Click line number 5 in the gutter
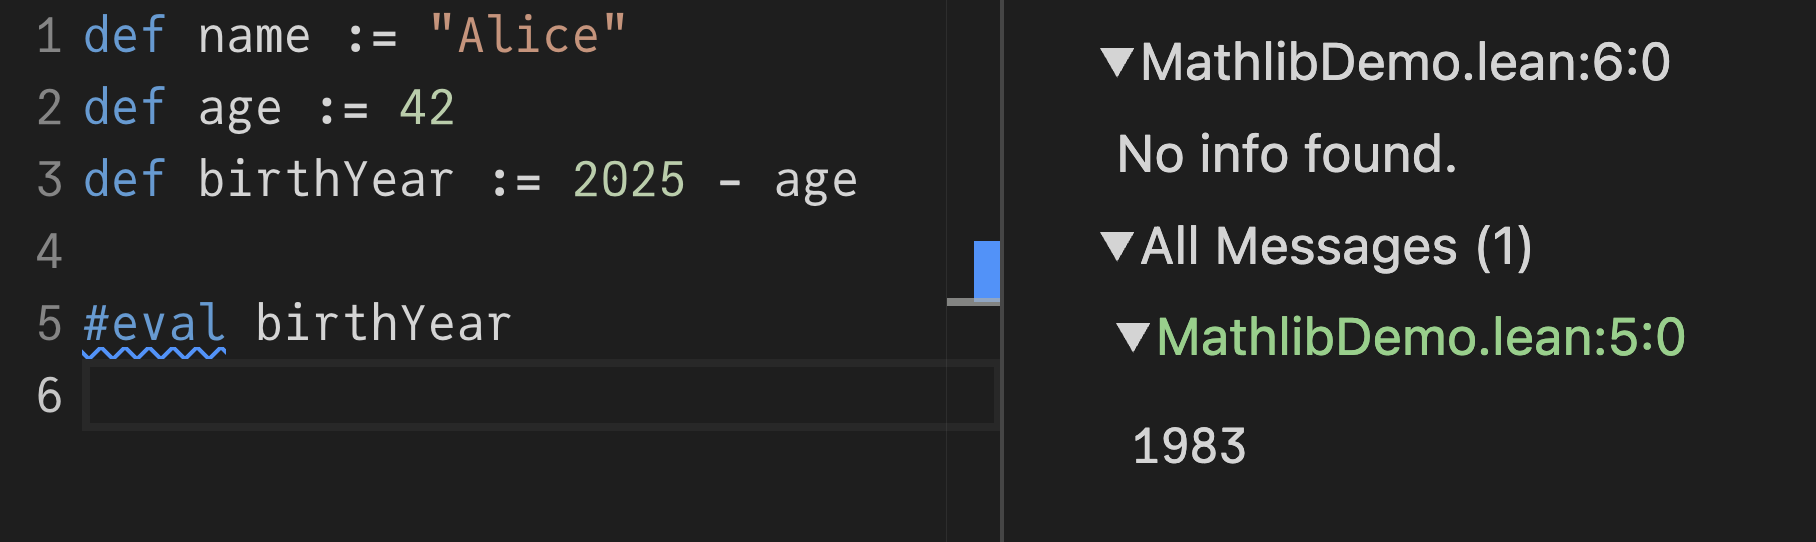Image resolution: width=1816 pixels, height=542 pixels. coord(49,324)
